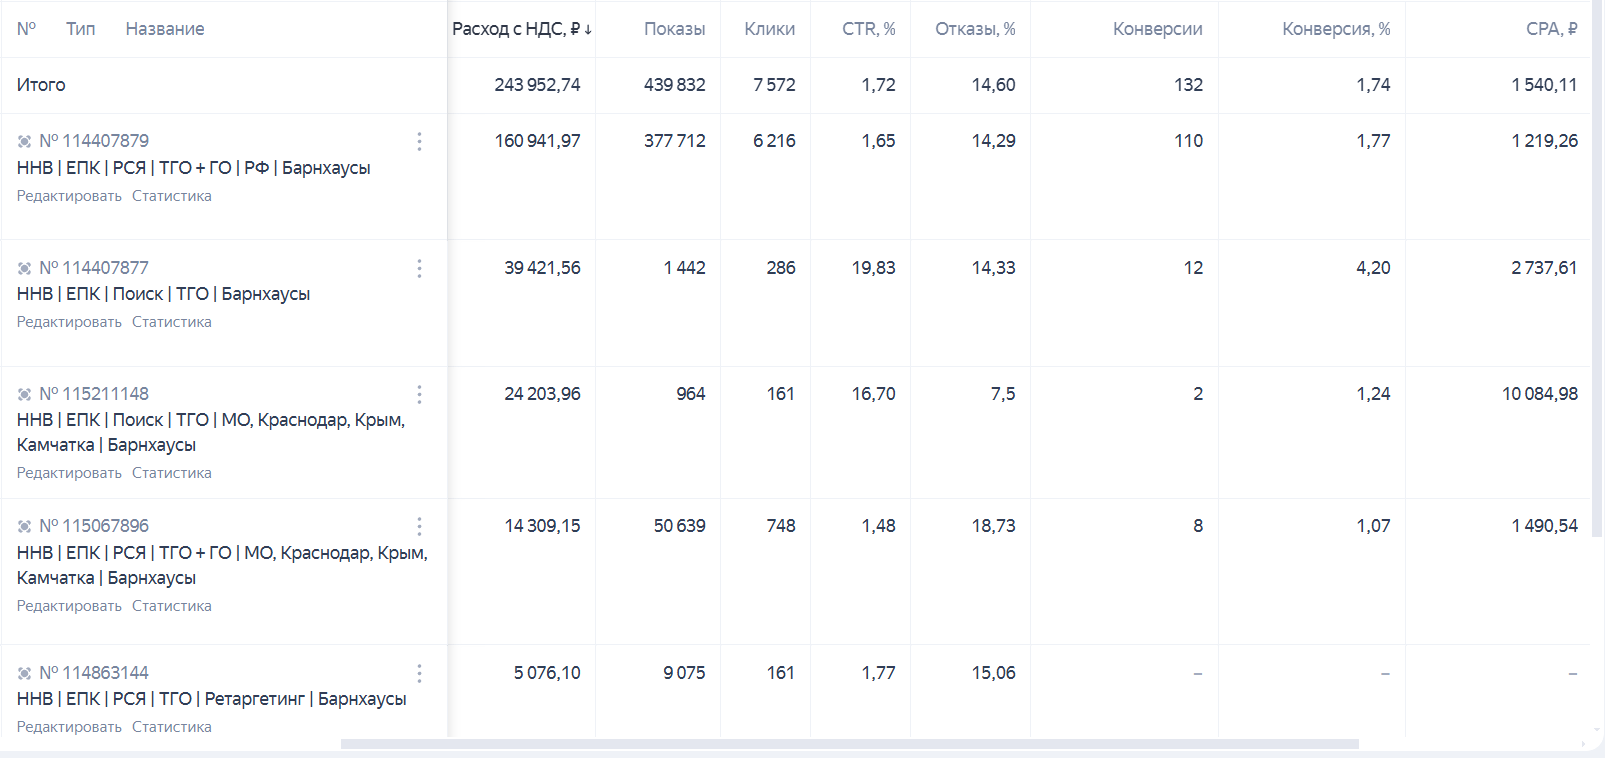Click the campaign icon next to №115067896

pyautogui.click(x=24, y=526)
